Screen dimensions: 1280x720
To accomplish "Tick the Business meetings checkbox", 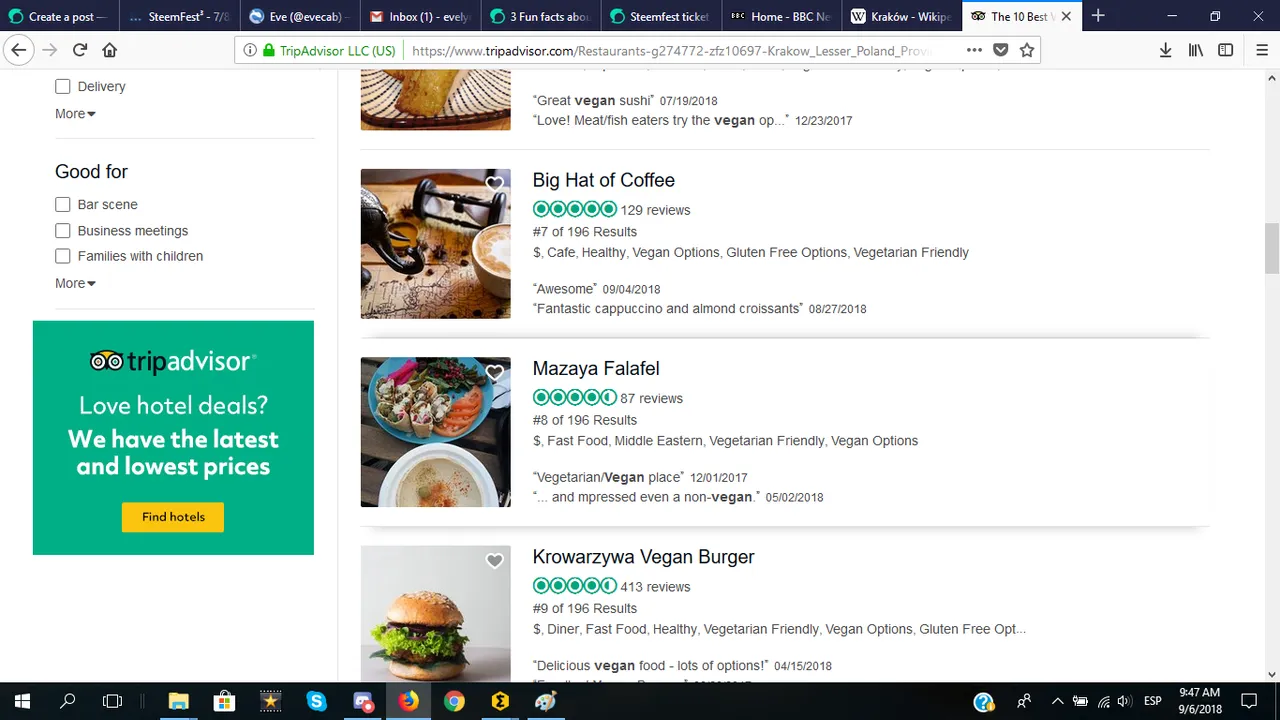I will (x=63, y=230).
